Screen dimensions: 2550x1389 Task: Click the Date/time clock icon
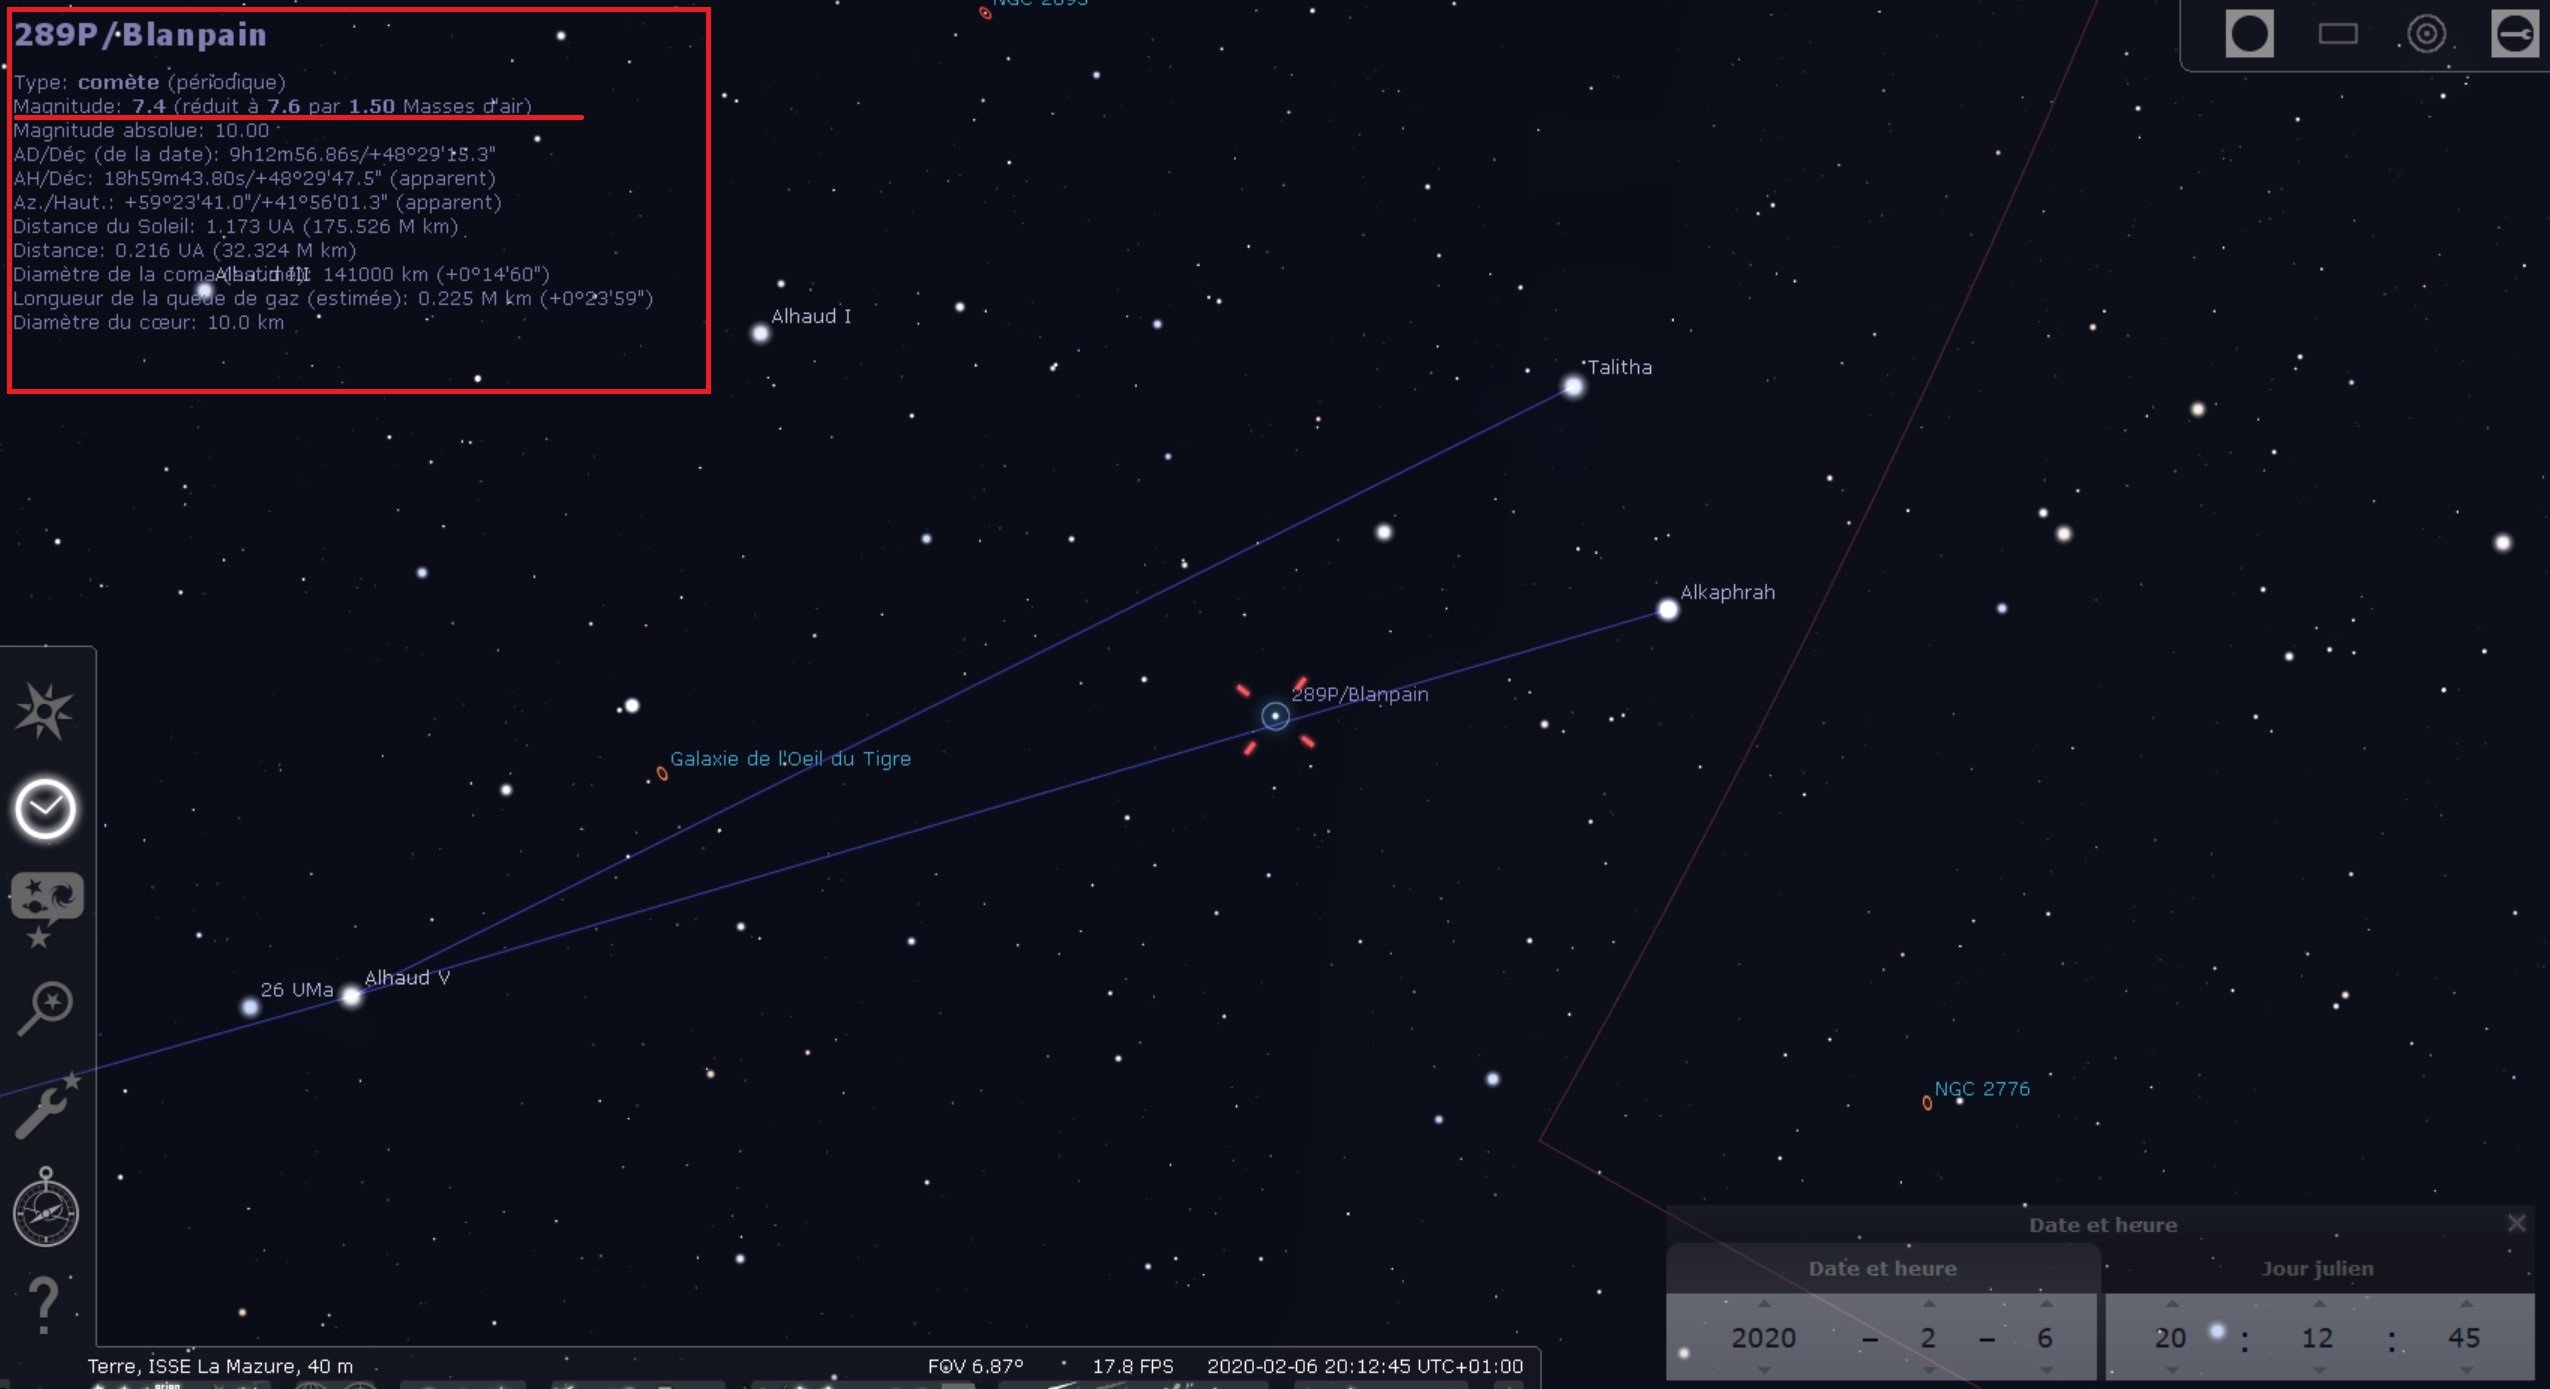(45, 808)
